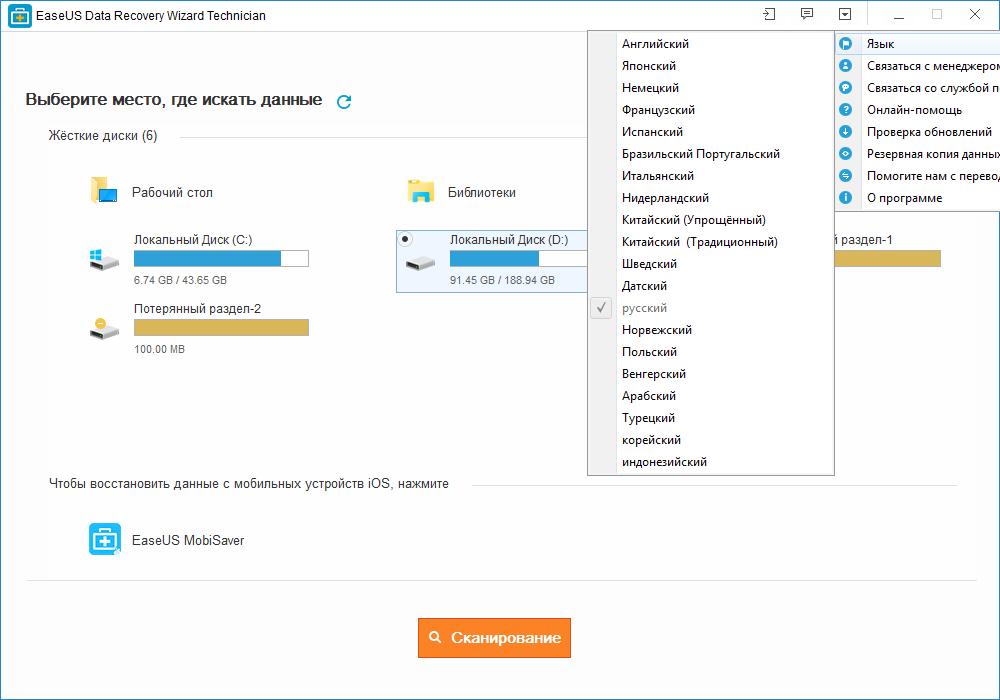1000x700 pixels.
Task: Click the Локальный Диск (D:) usage bar
Action: point(518,258)
